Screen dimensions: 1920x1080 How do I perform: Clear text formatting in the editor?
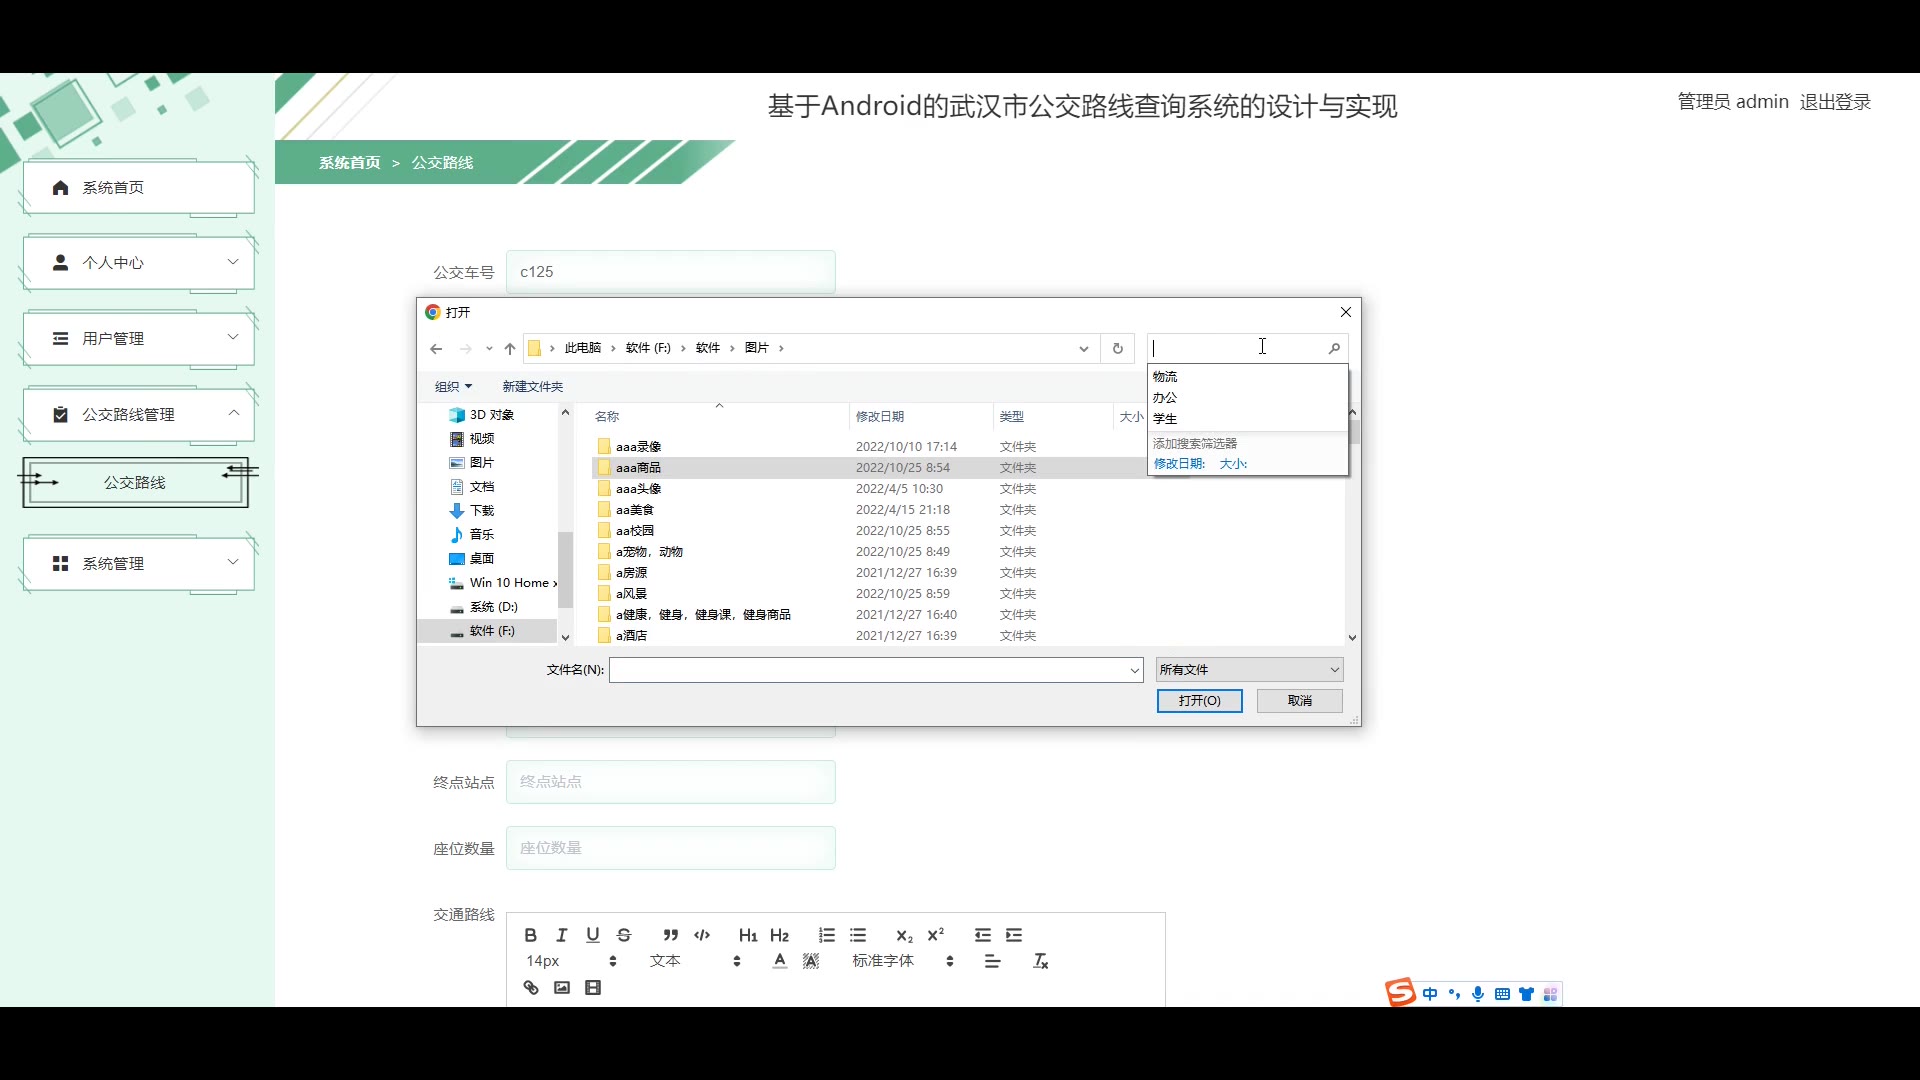pyautogui.click(x=1040, y=961)
